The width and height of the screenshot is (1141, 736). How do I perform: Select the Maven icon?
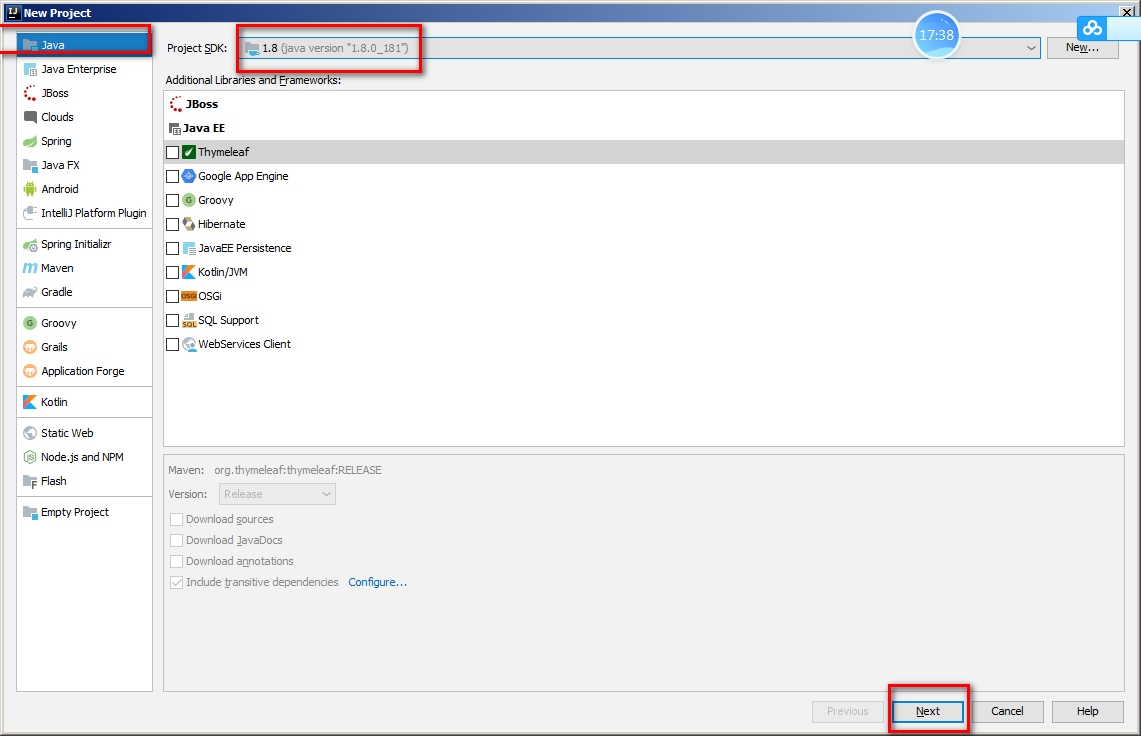click(x=30, y=269)
